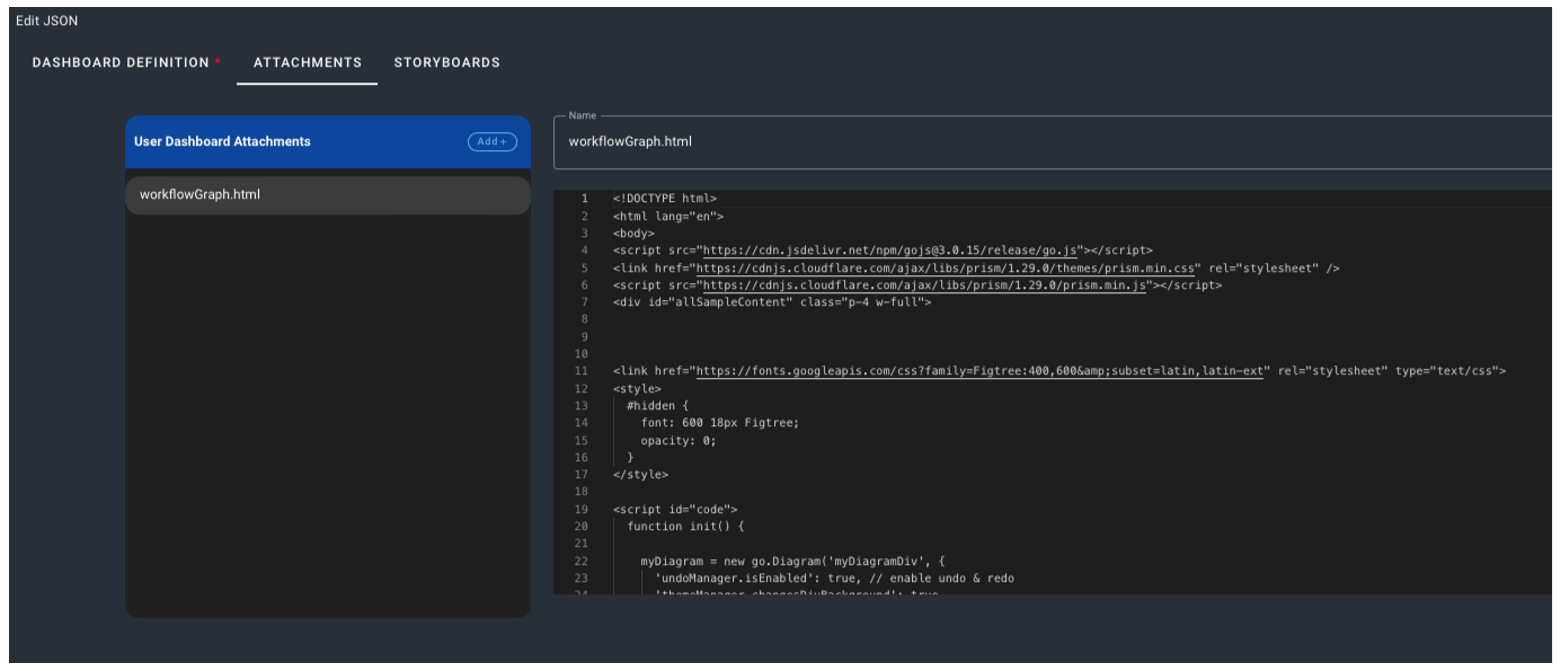Place cursor on the opacity: 0 line
Viewport: 1562px width, 671px height.
(x=679, y=440)
